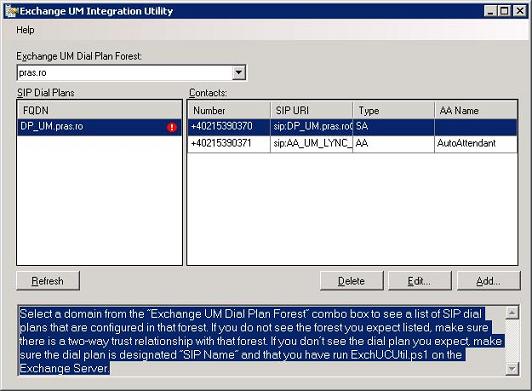
Task: Click the application icon in the title bar
Action: tap(11, 11)
